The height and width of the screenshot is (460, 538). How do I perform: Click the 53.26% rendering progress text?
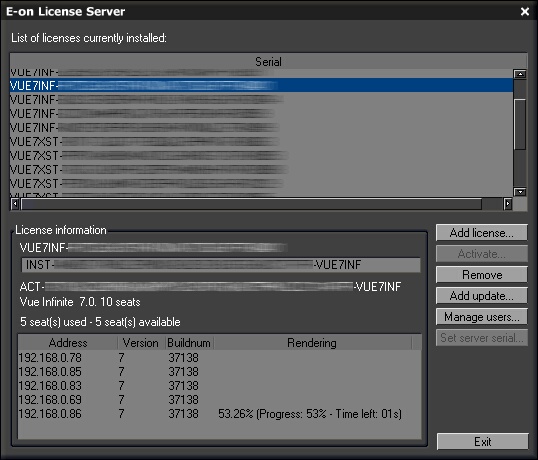(310, 414)
